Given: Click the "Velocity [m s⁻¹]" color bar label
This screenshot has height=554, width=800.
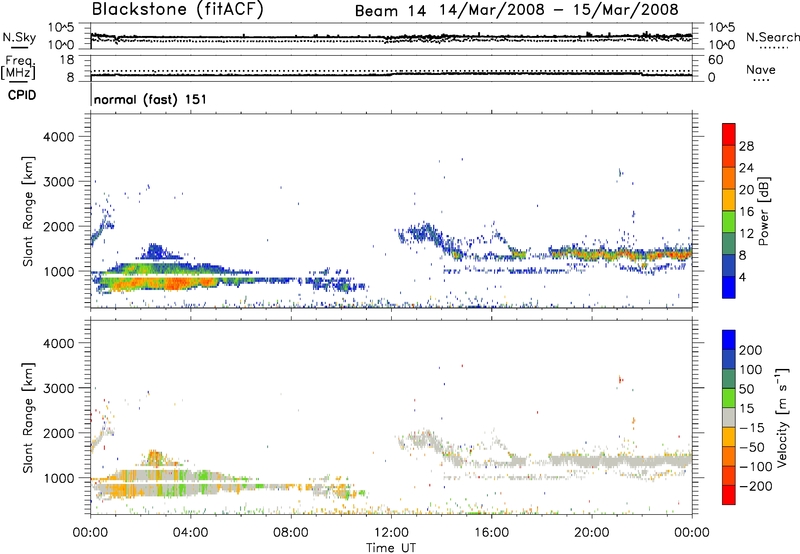Looking at the screenshot, I should (x=781, y=417).
